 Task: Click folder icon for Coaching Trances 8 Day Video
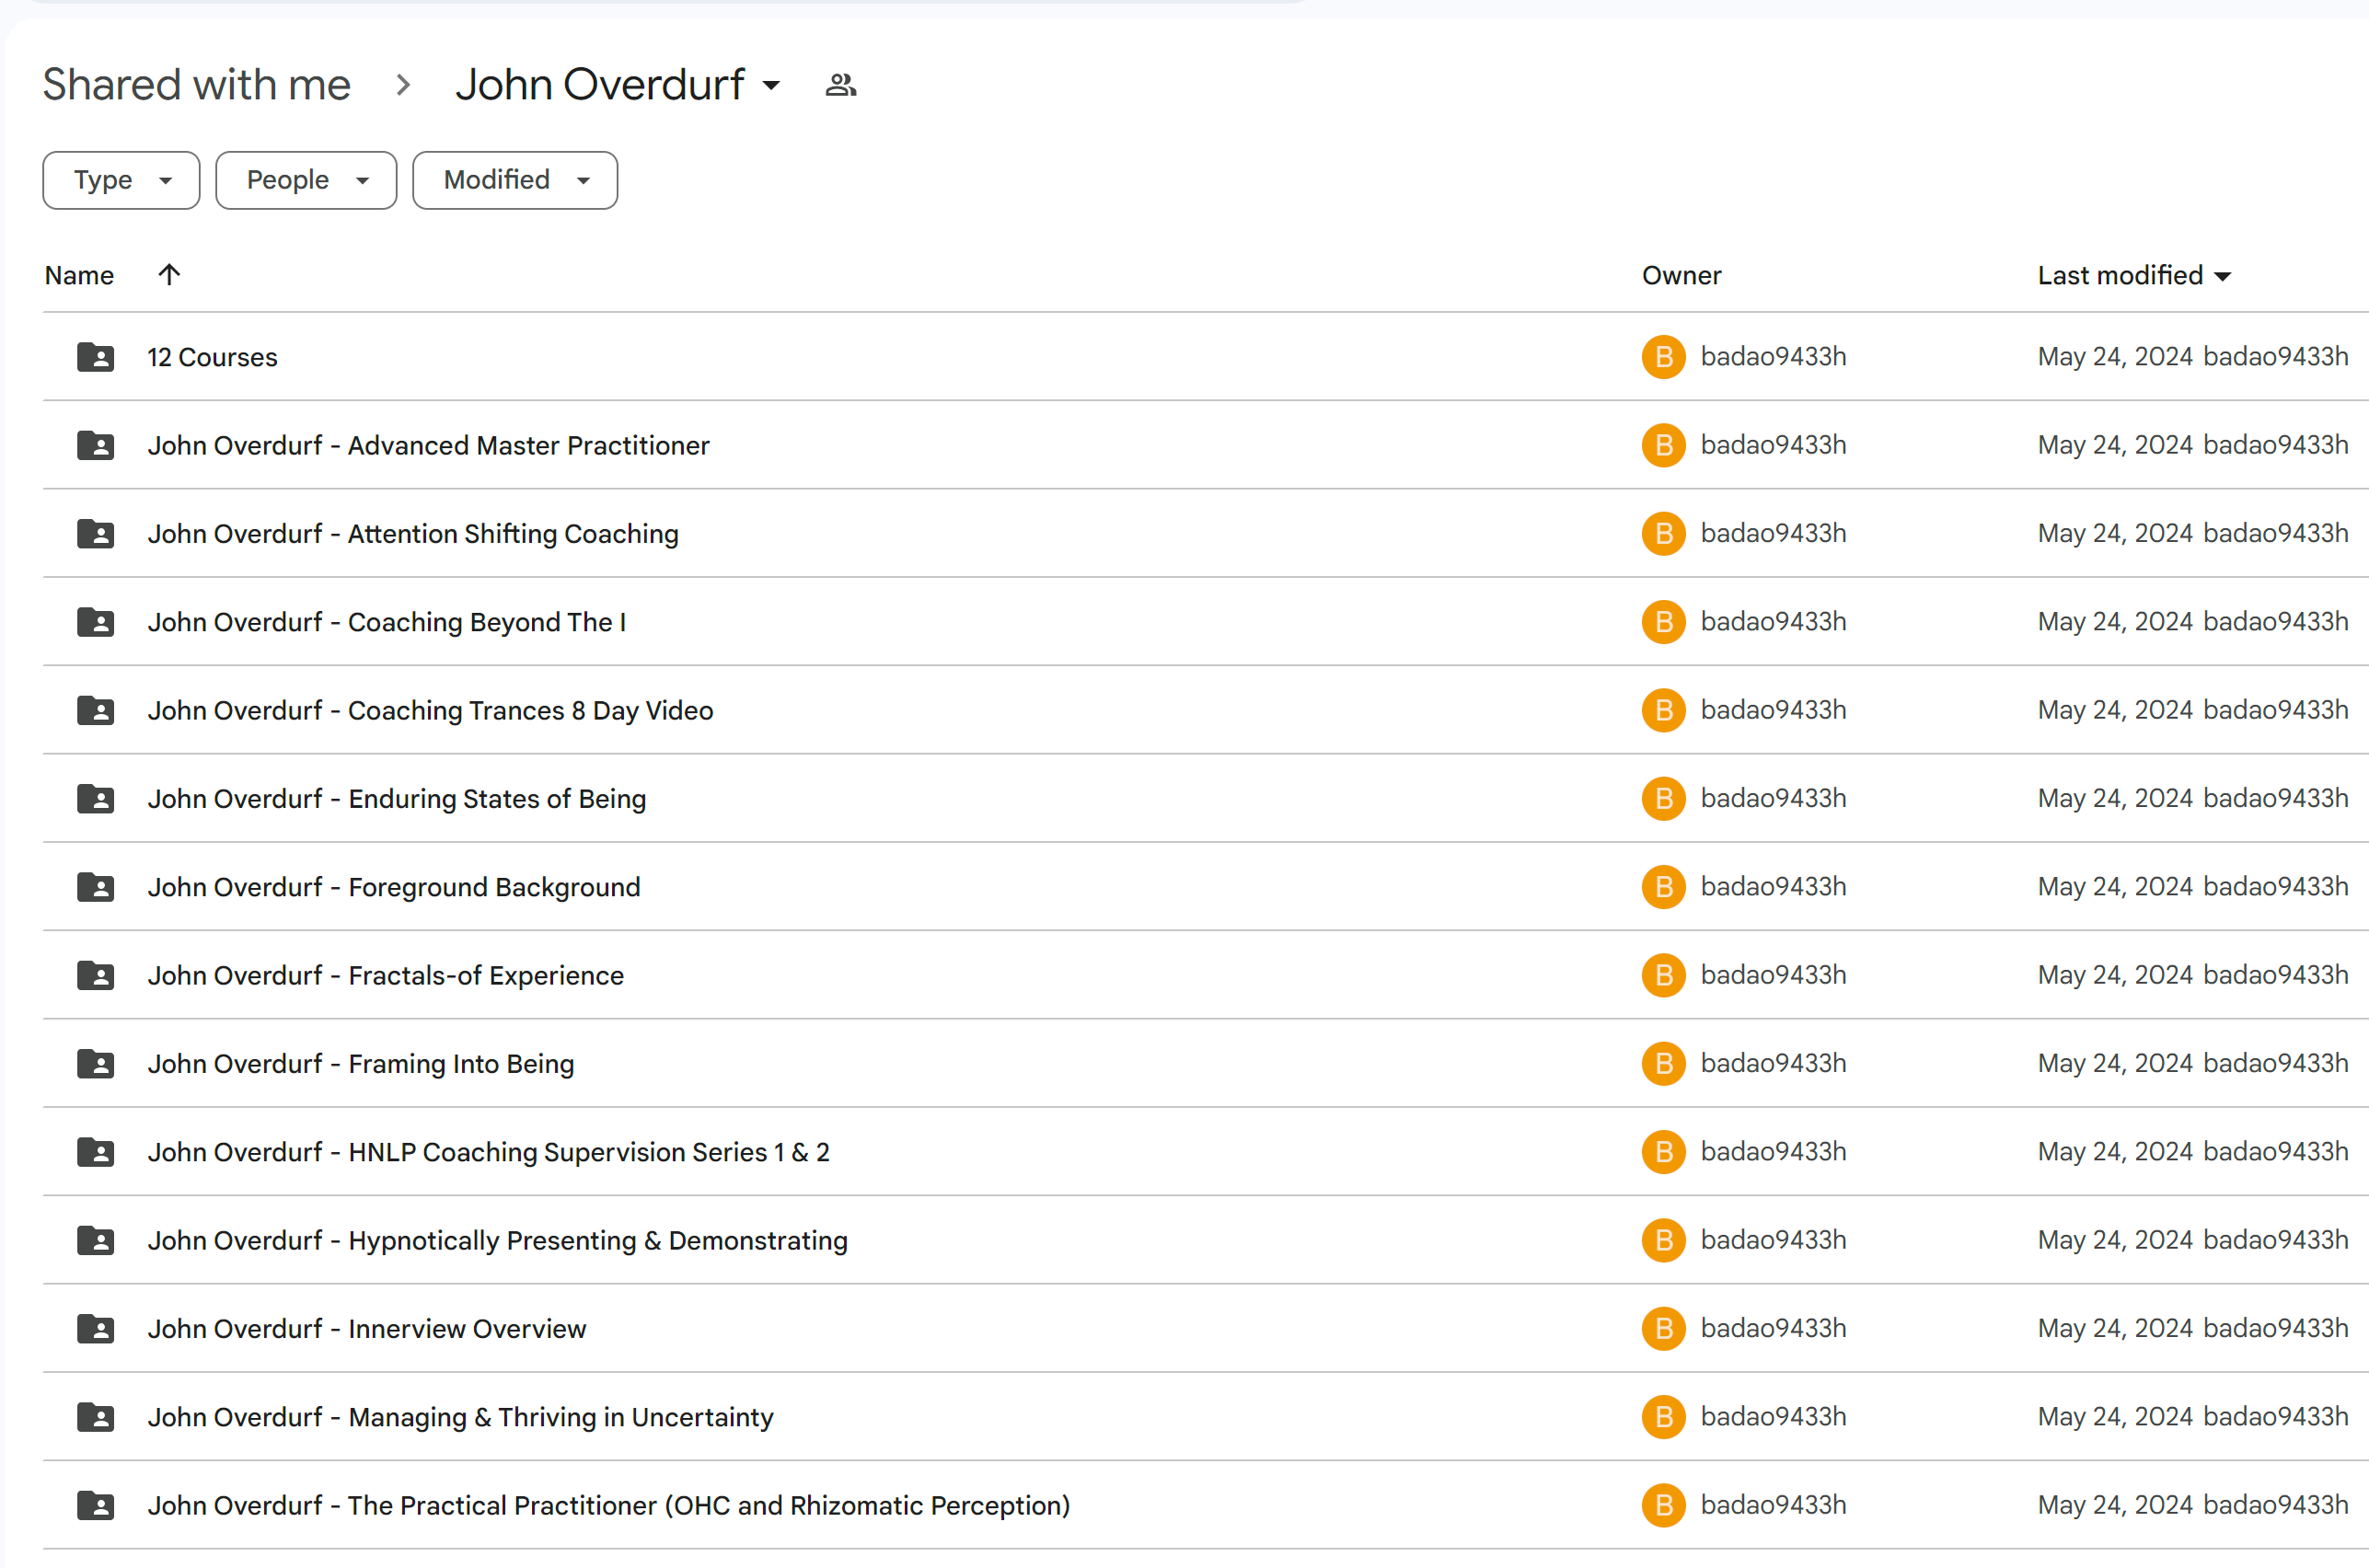(96, 710)
